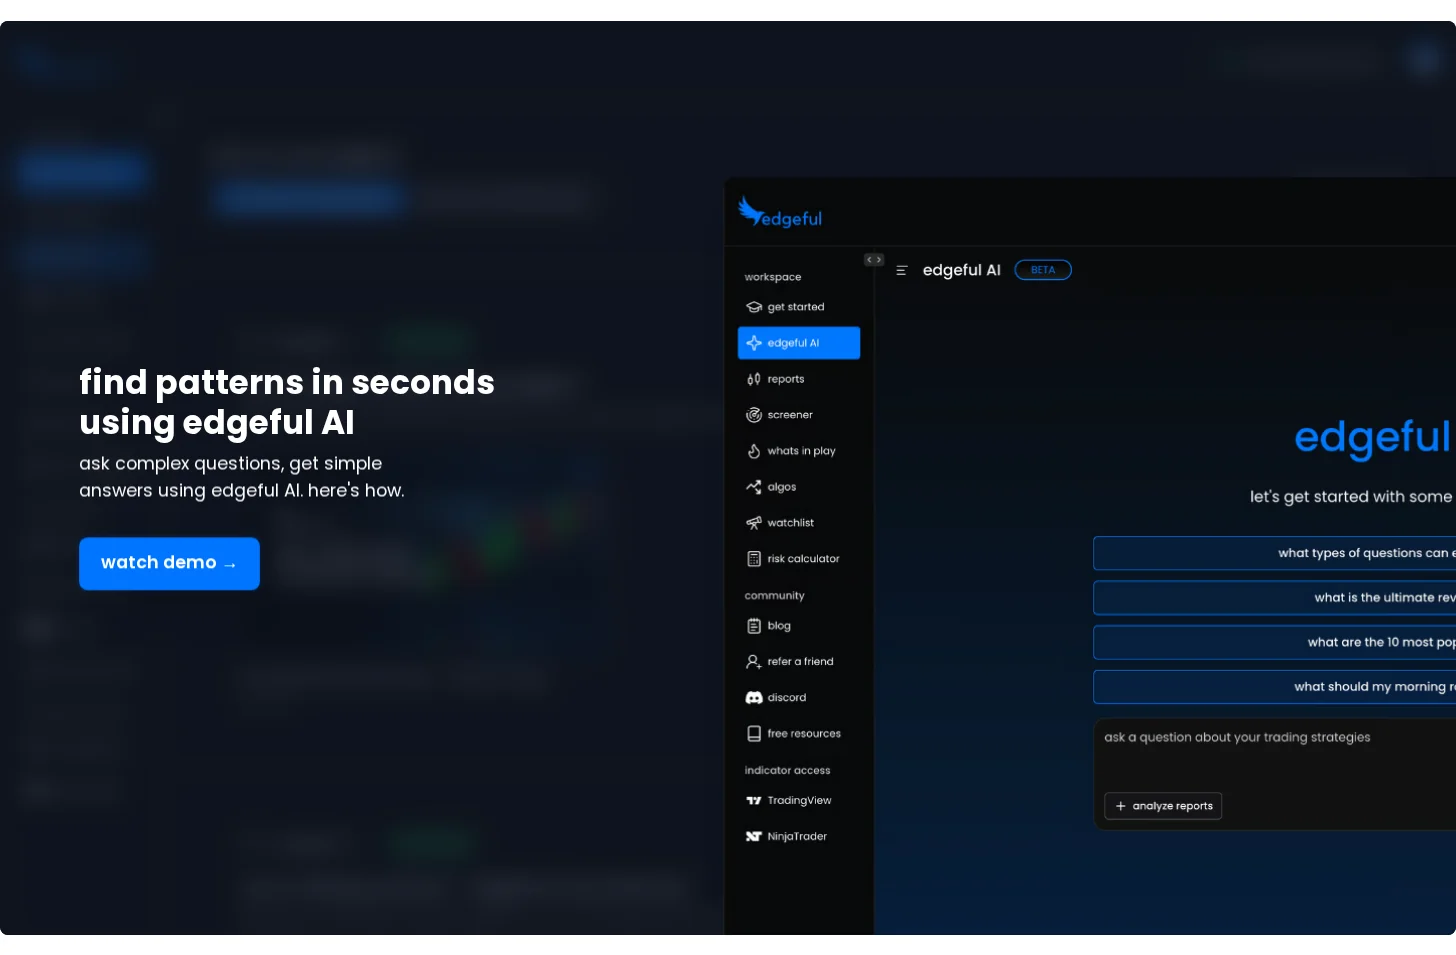This screenshot has width=1456, height=955.
Task: Click the 'indicator access' section heading
Action: pos(787,771)
